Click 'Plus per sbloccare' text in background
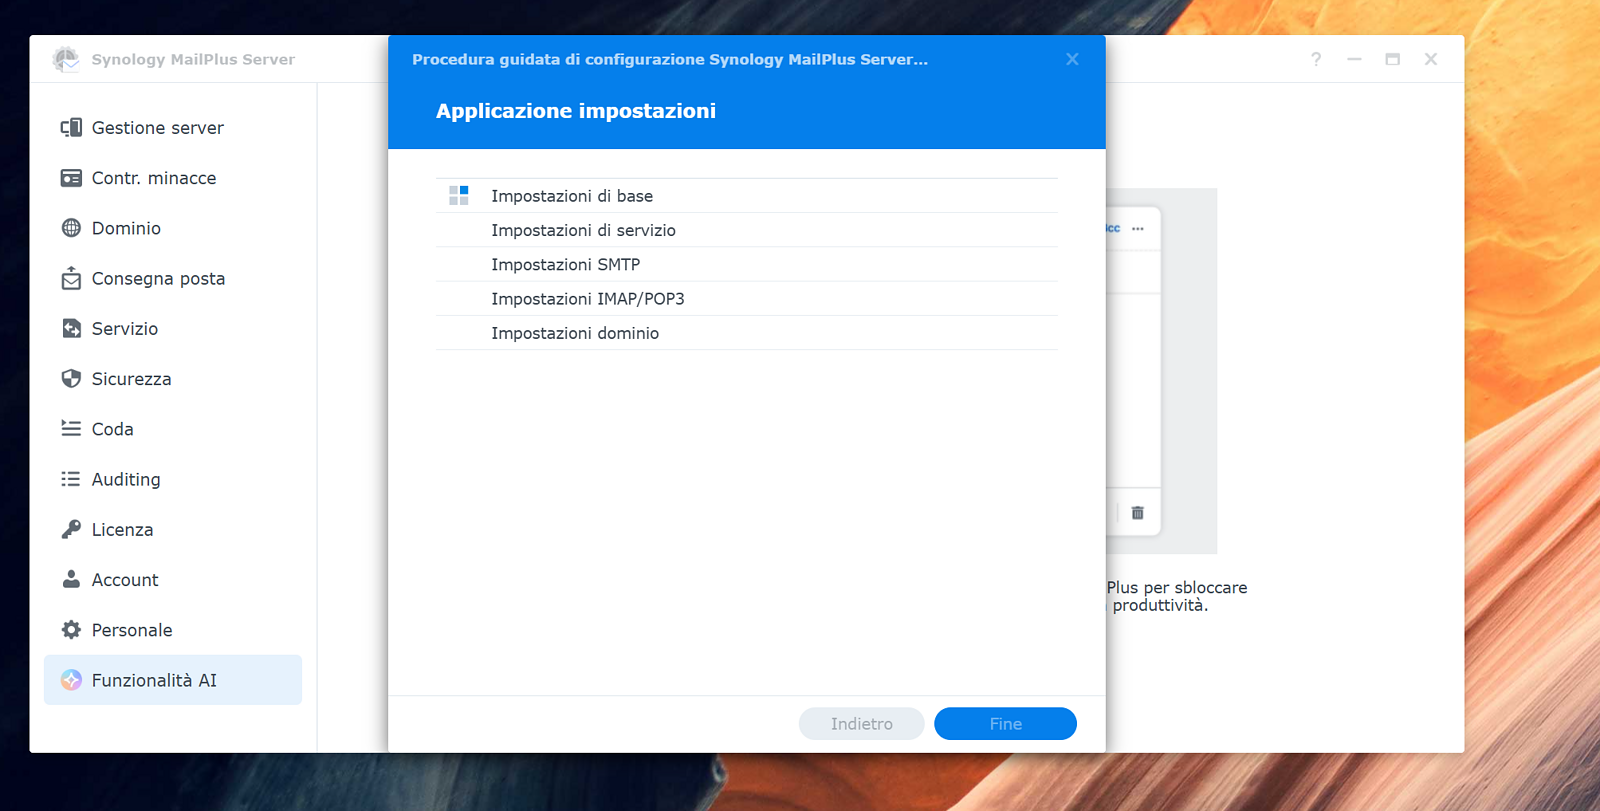The height and width of the screenshot is (811, 1600). click(1177, 587)
